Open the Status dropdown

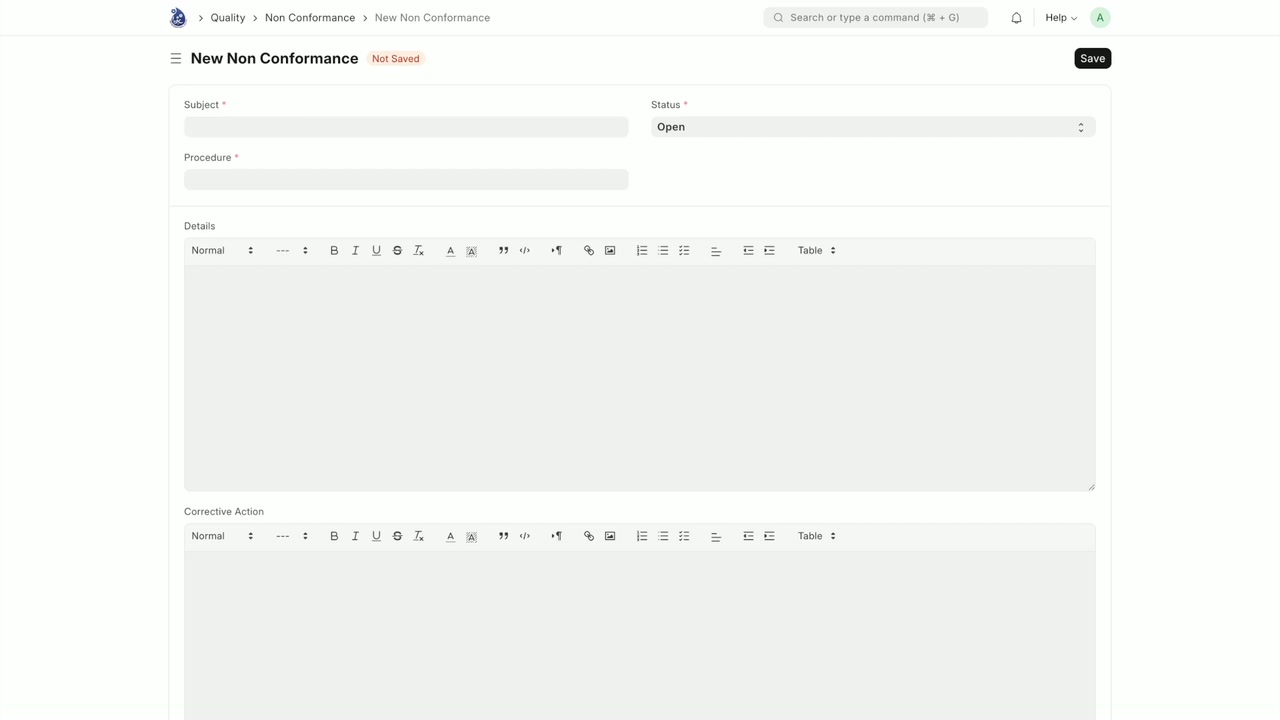click(873, 127)
